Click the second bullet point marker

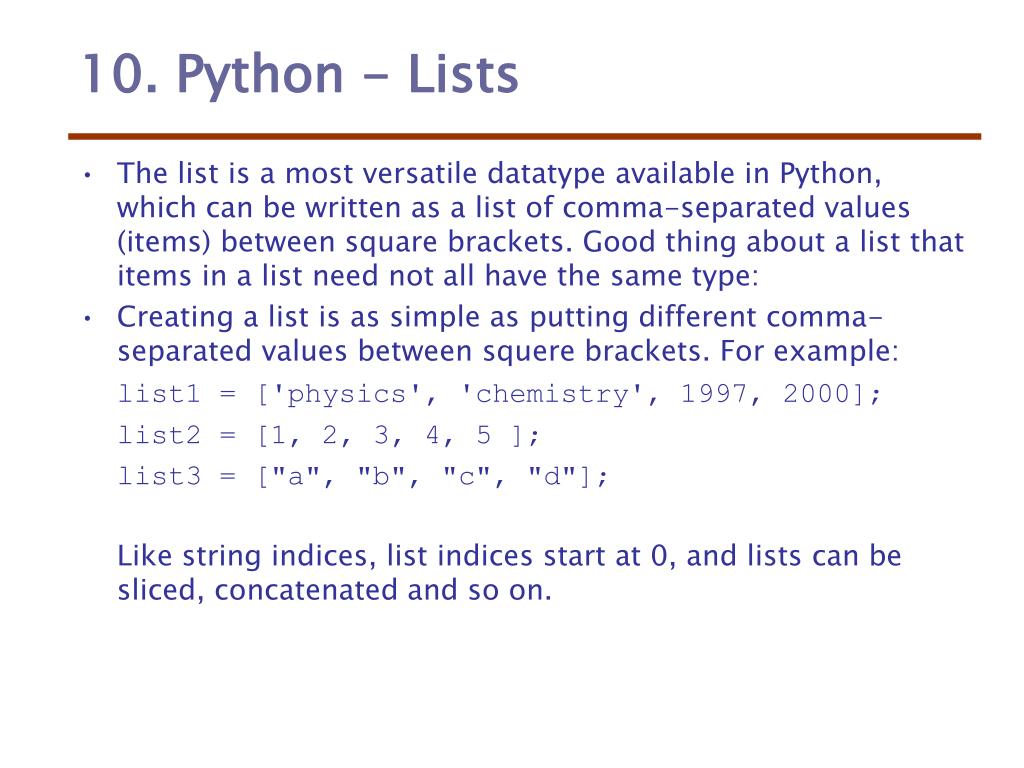tap(88, 318)
